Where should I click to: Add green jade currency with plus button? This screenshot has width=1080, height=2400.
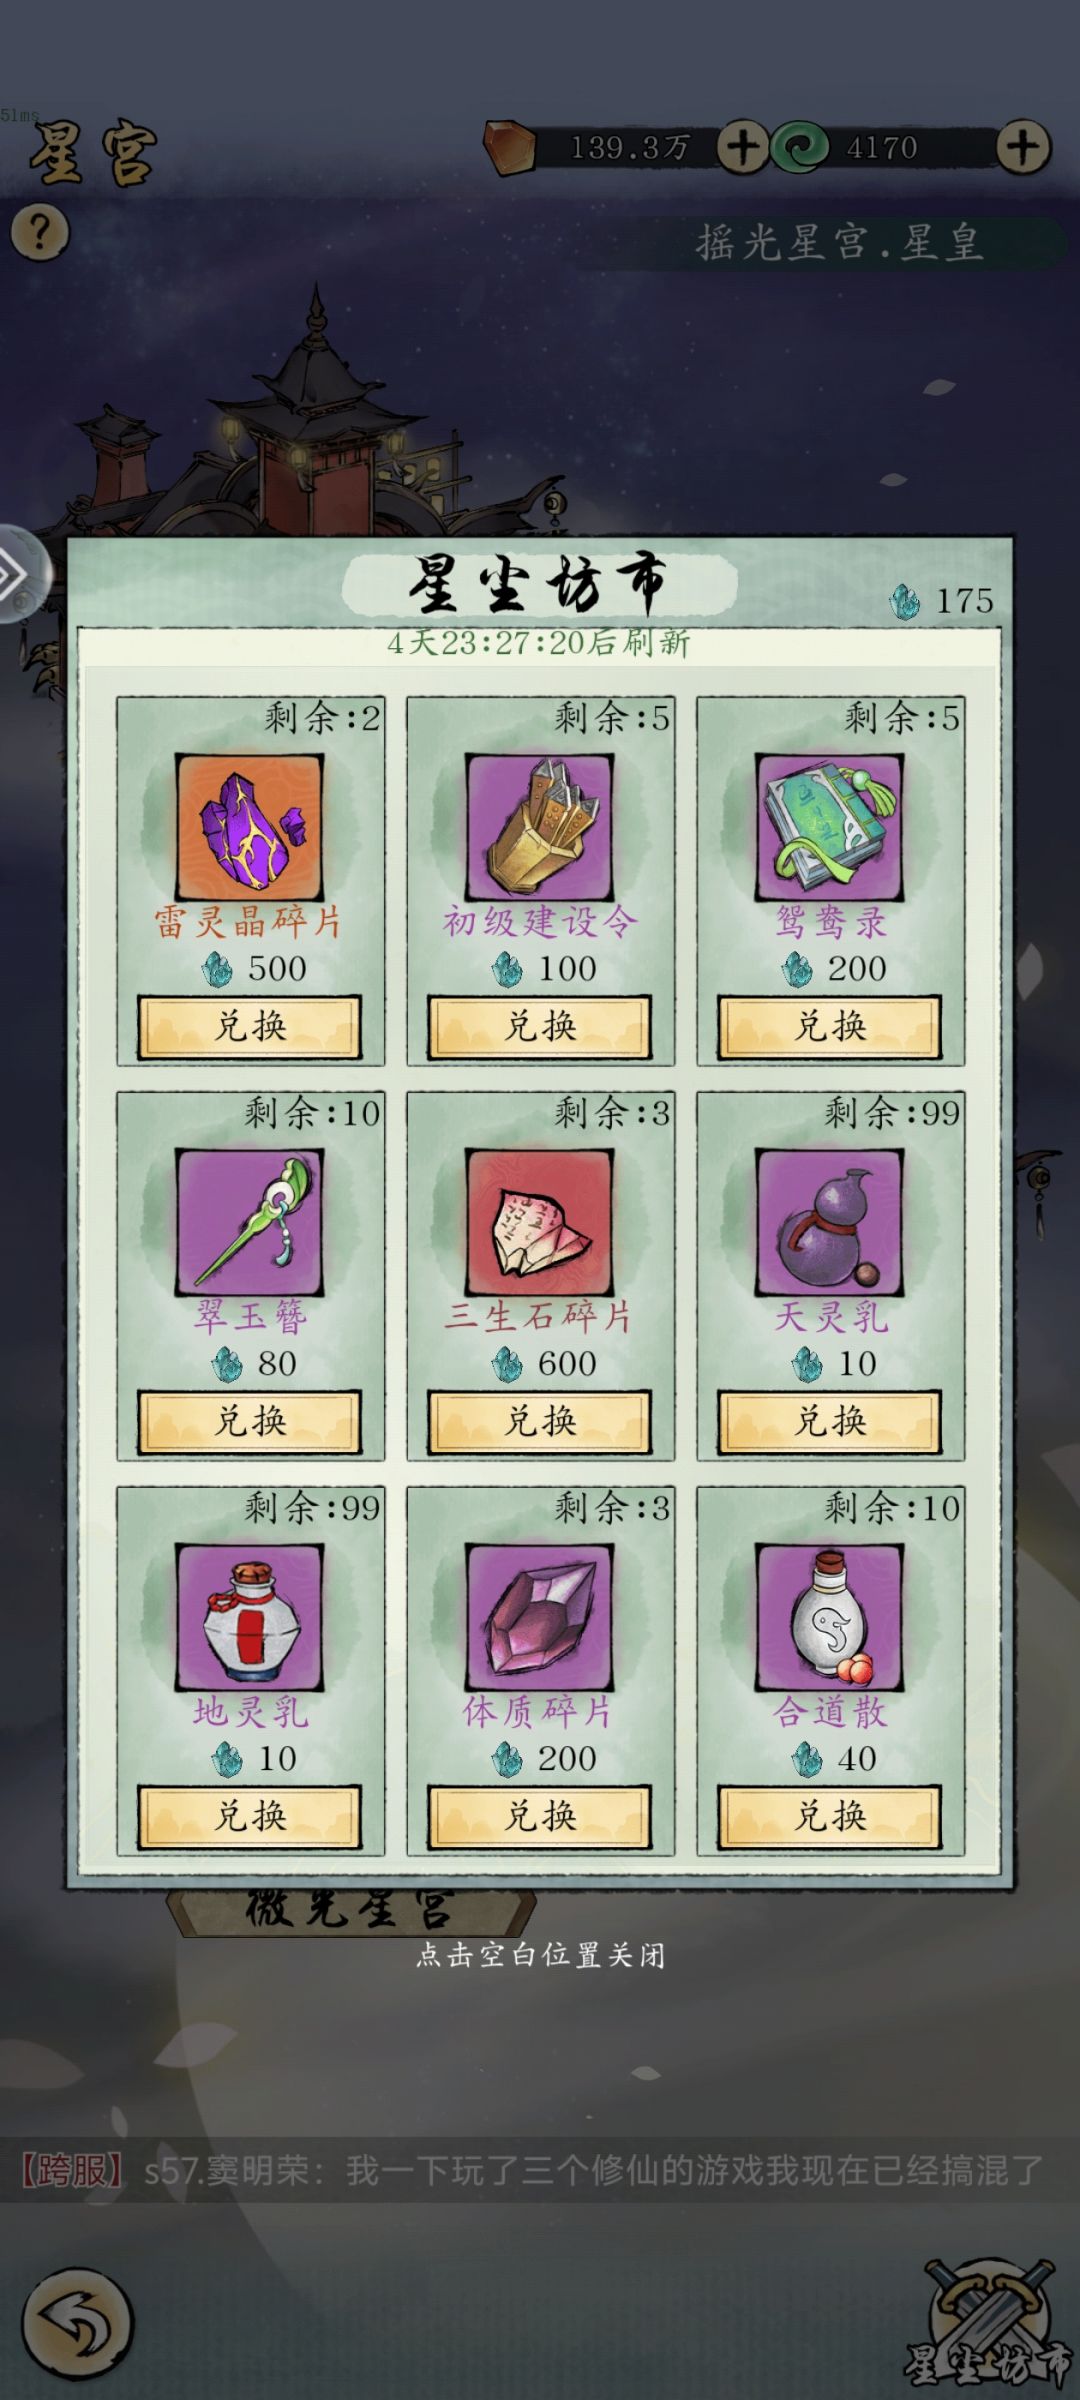1023,148
